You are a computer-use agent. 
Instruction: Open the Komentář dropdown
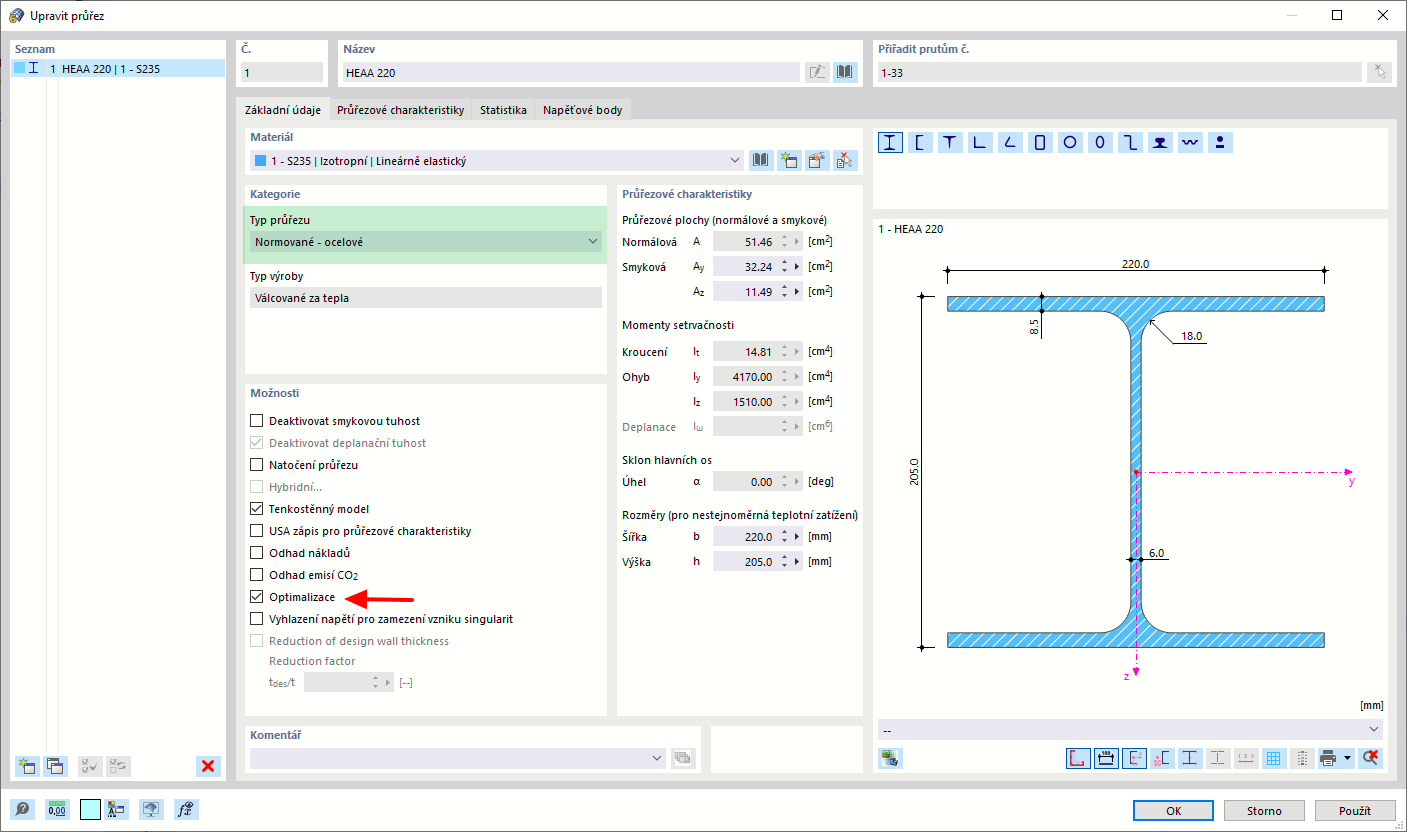point(458,758)
